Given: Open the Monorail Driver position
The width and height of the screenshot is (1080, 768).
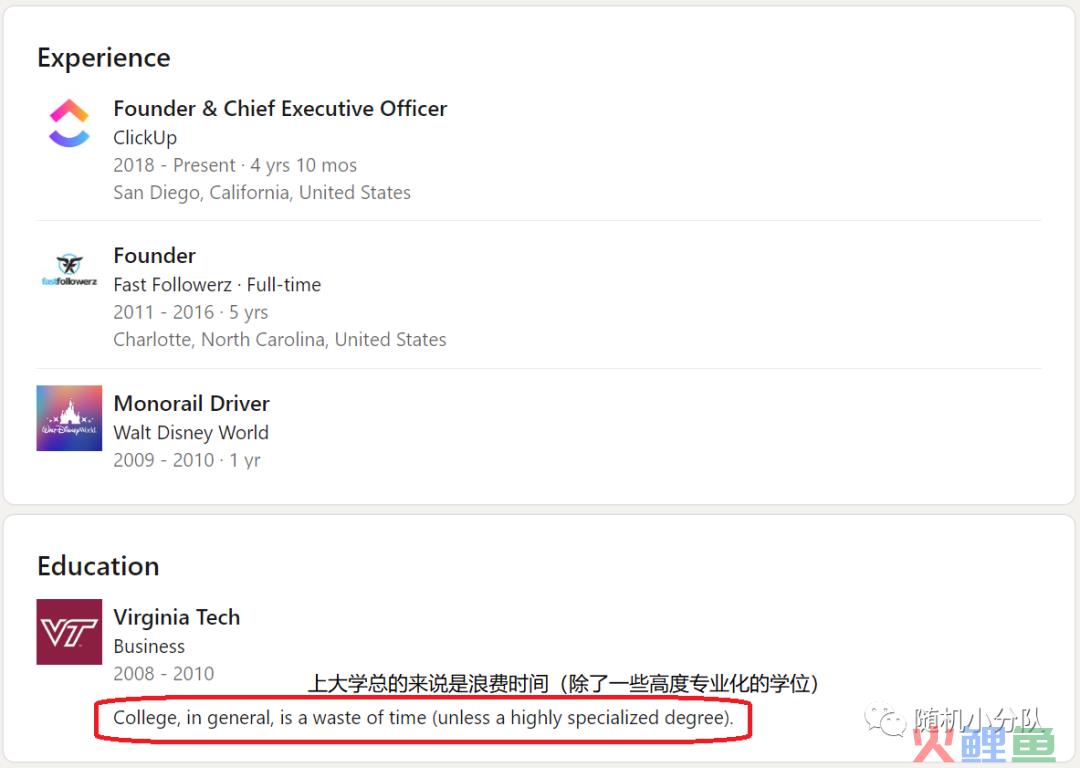Looking at the screenshot, I should coord(191,403).
